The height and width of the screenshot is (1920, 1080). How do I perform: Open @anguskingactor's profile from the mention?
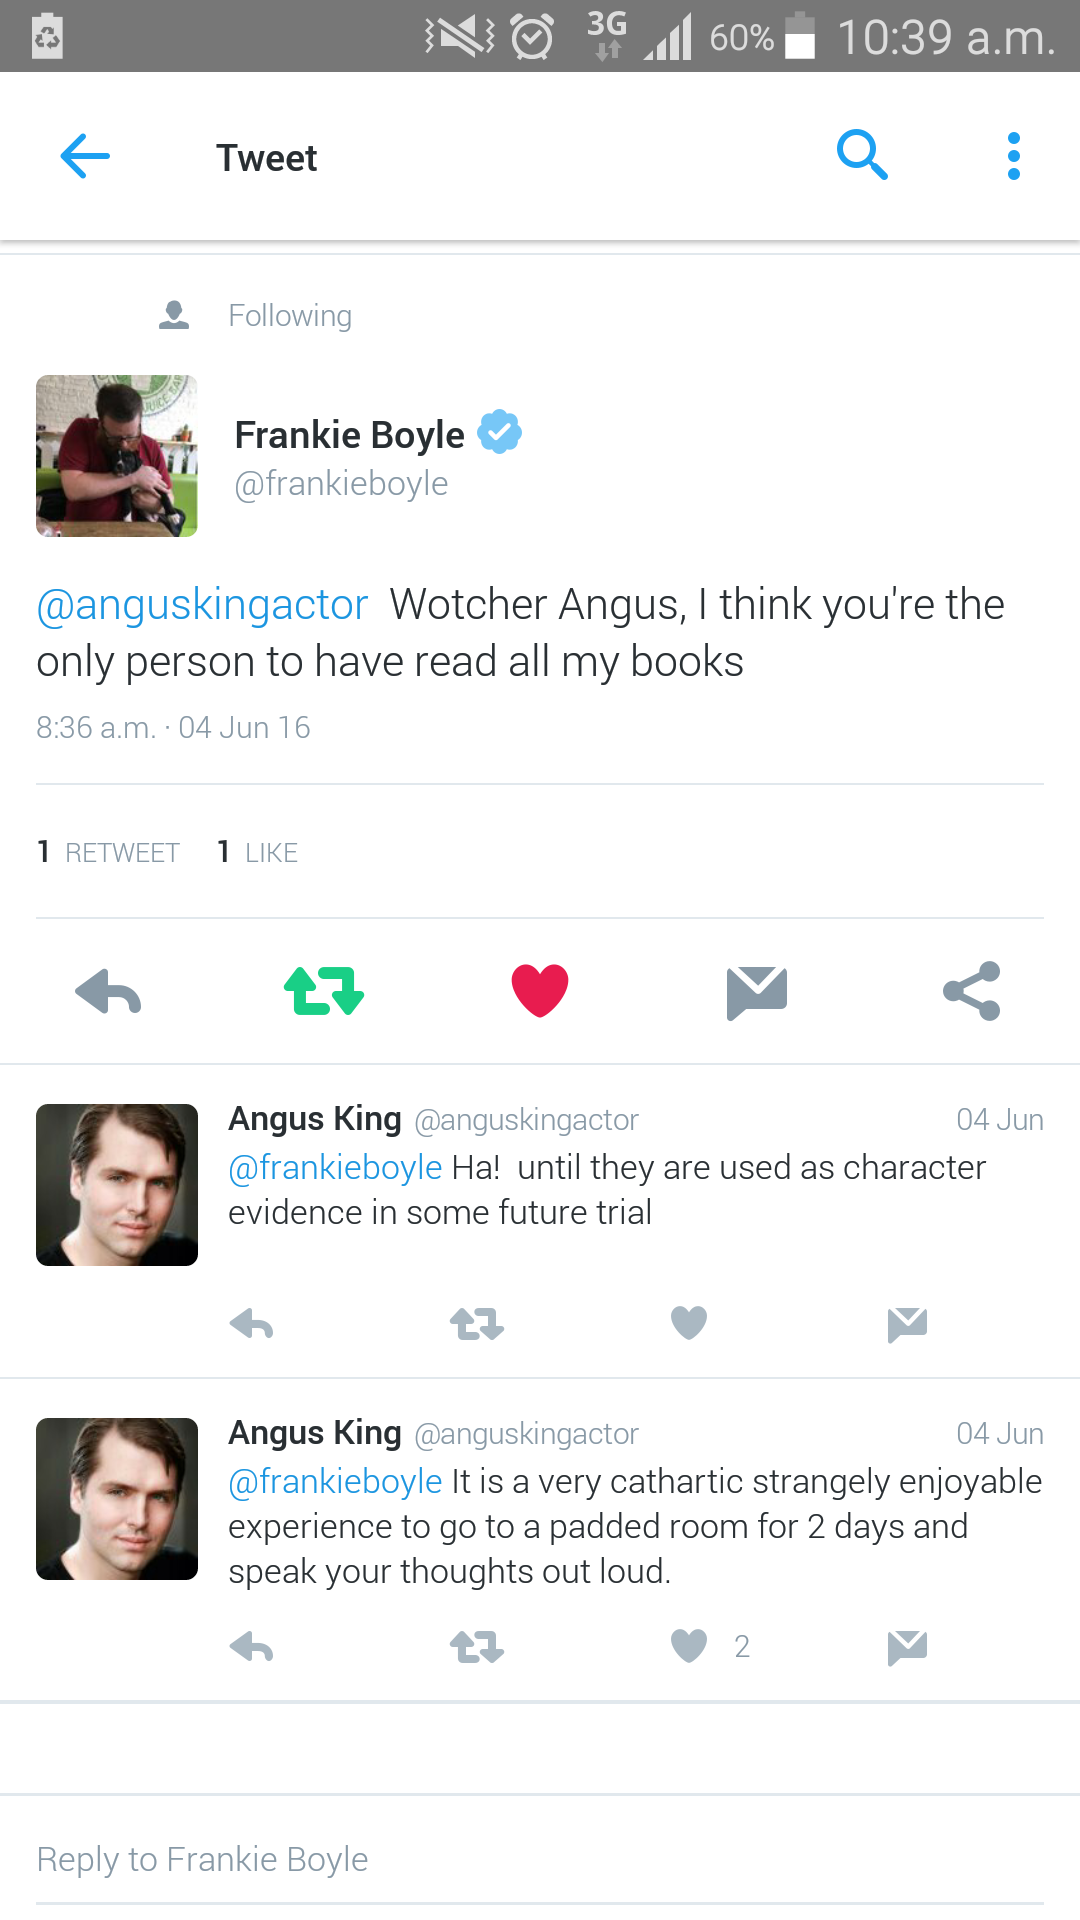point(201,604)
